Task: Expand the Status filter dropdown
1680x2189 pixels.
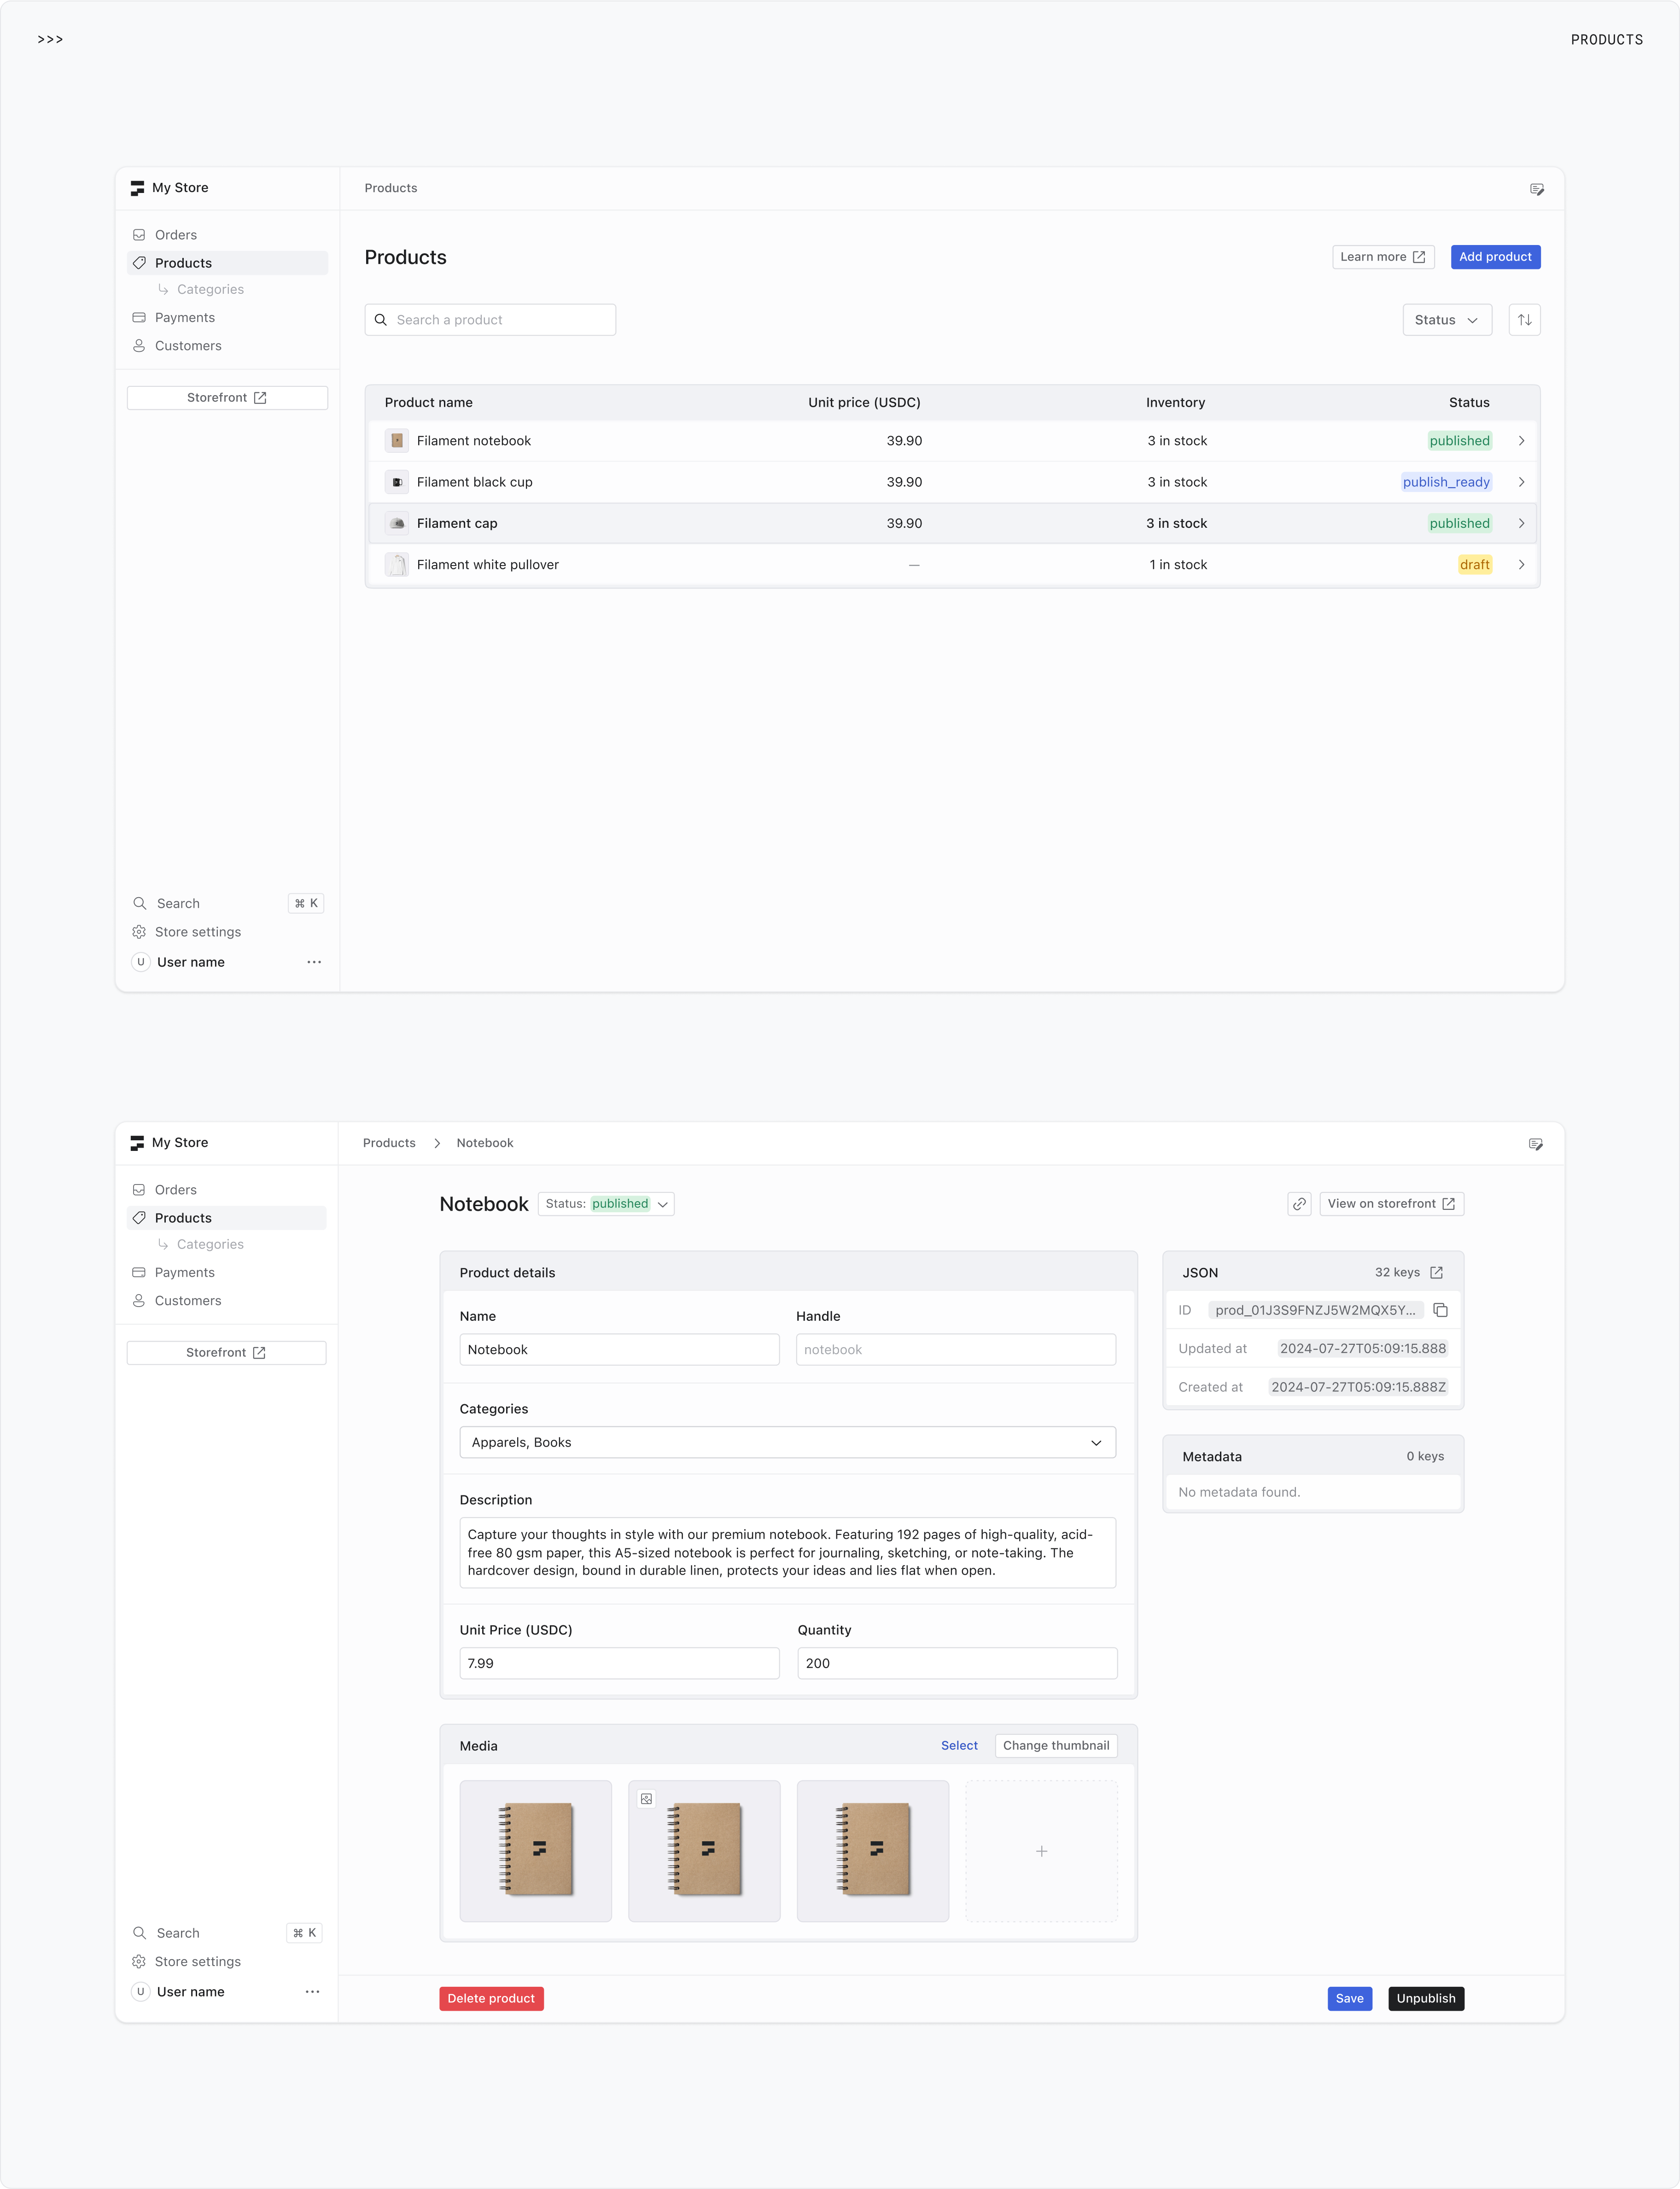Action: pyautogui.click(x=1446, y=319)
